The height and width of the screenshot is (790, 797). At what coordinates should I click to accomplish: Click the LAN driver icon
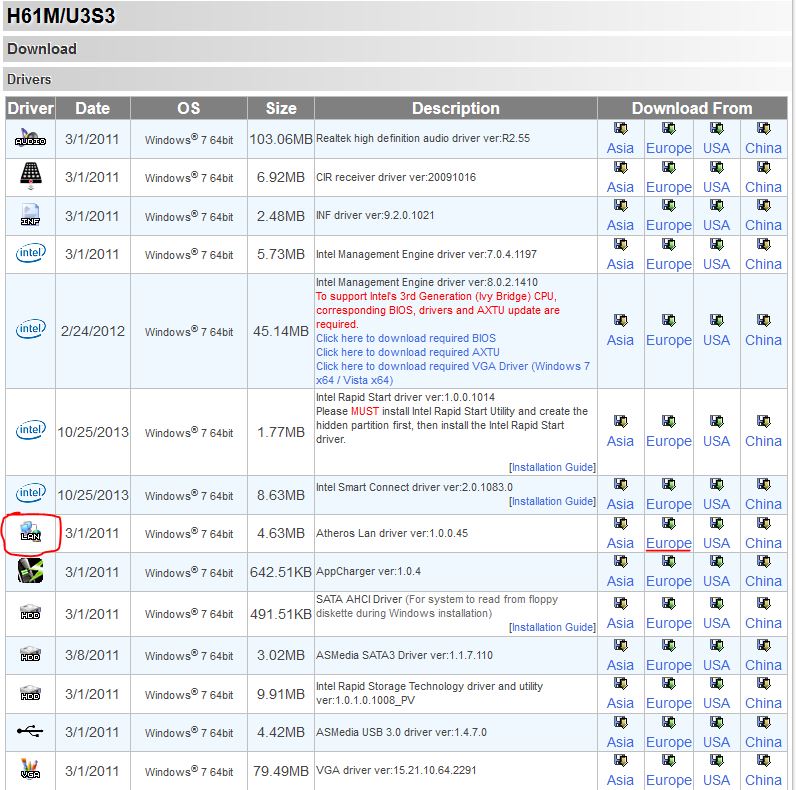coord(30,532)
